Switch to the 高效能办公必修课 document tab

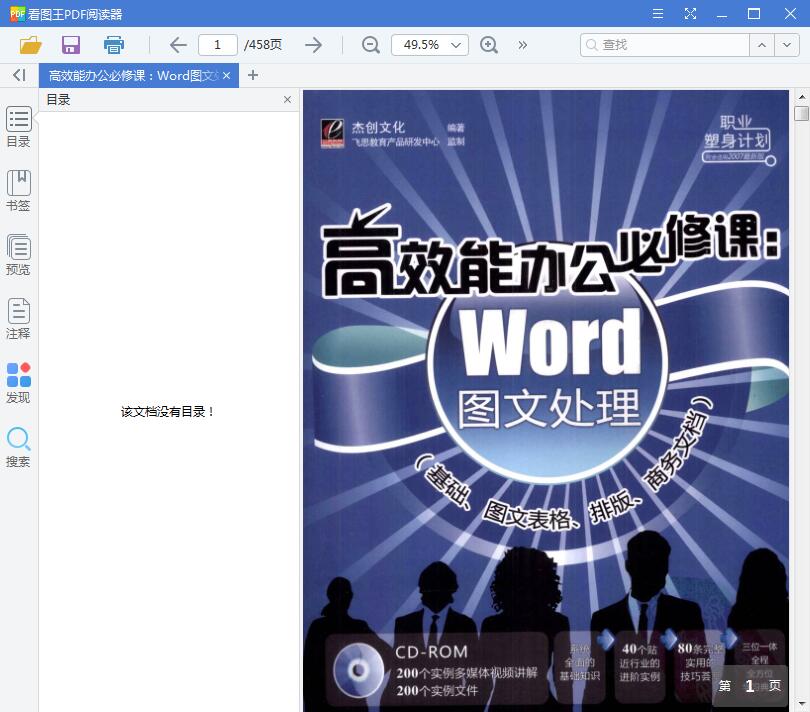(133, 75)
